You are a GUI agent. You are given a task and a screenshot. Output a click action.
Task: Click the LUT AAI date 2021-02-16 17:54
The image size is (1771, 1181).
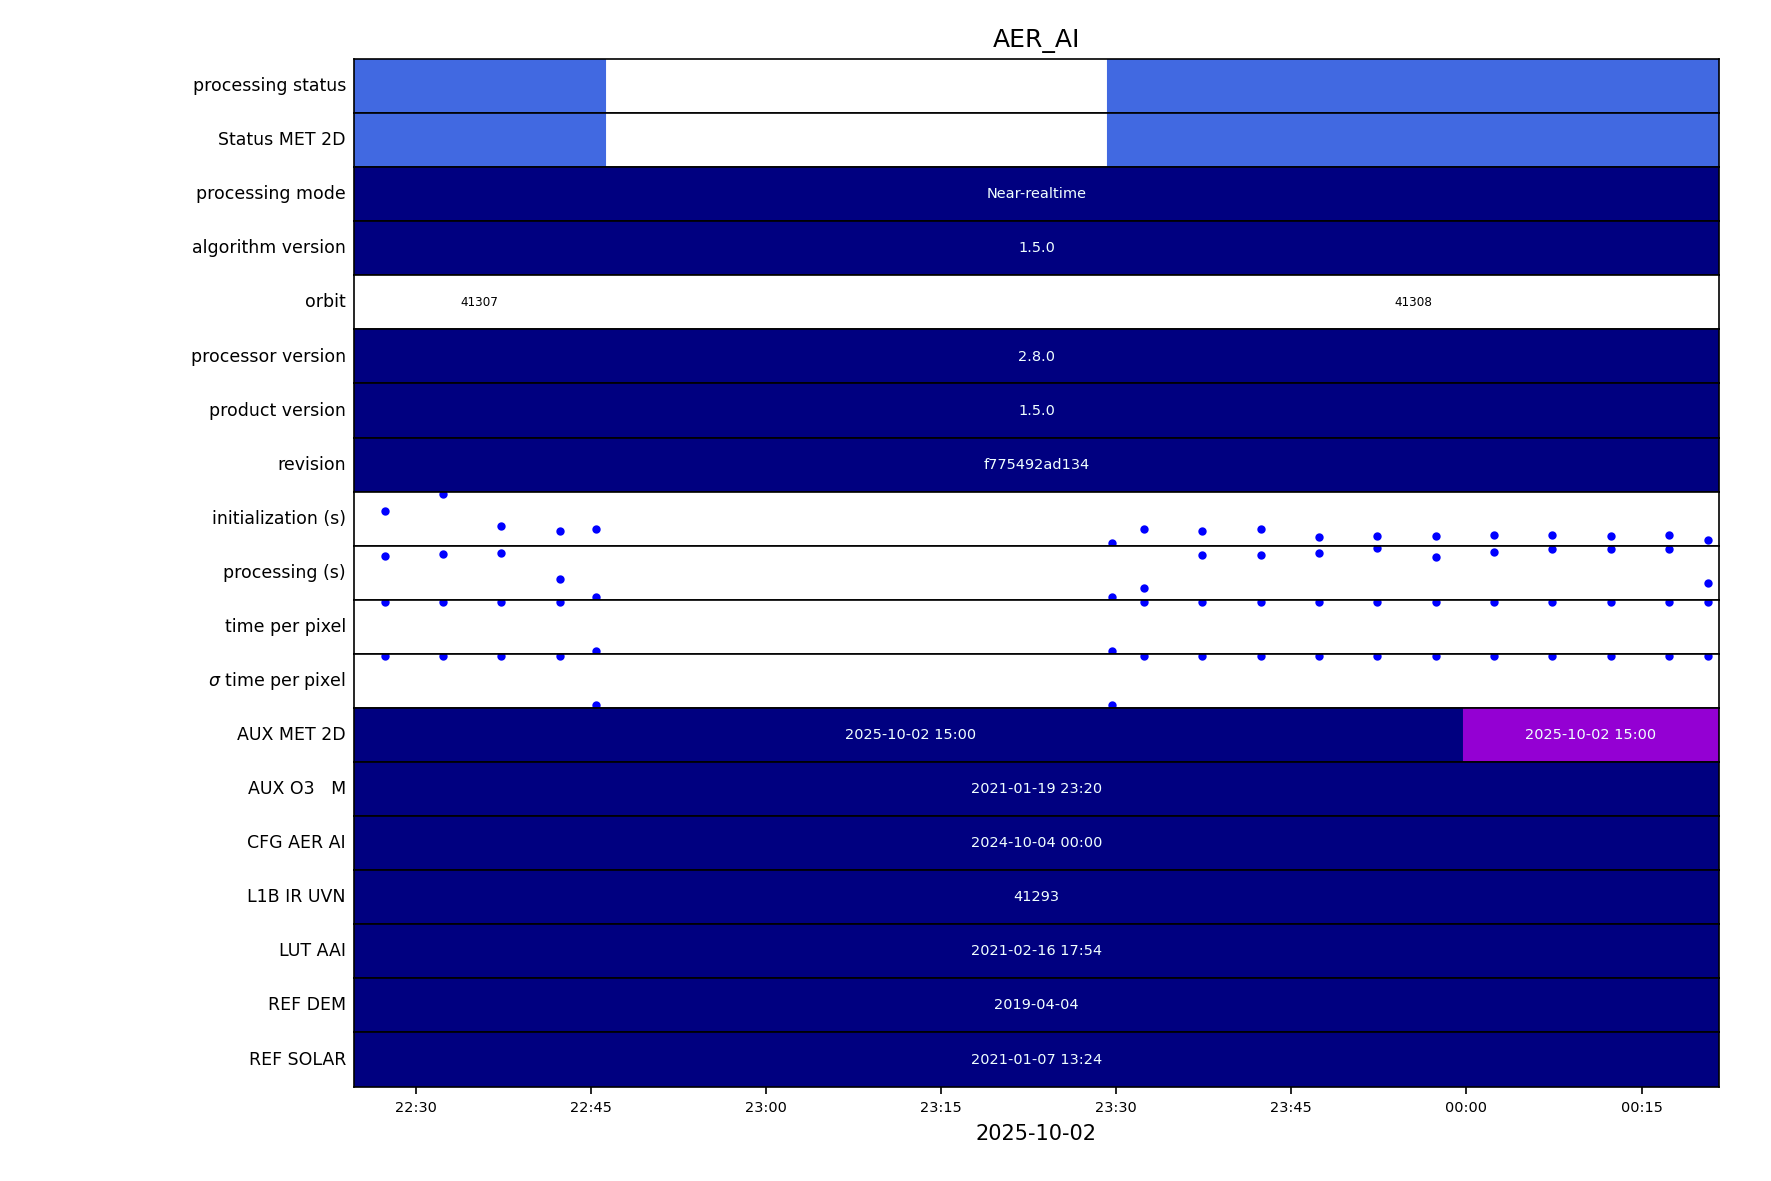point(1035,951)
